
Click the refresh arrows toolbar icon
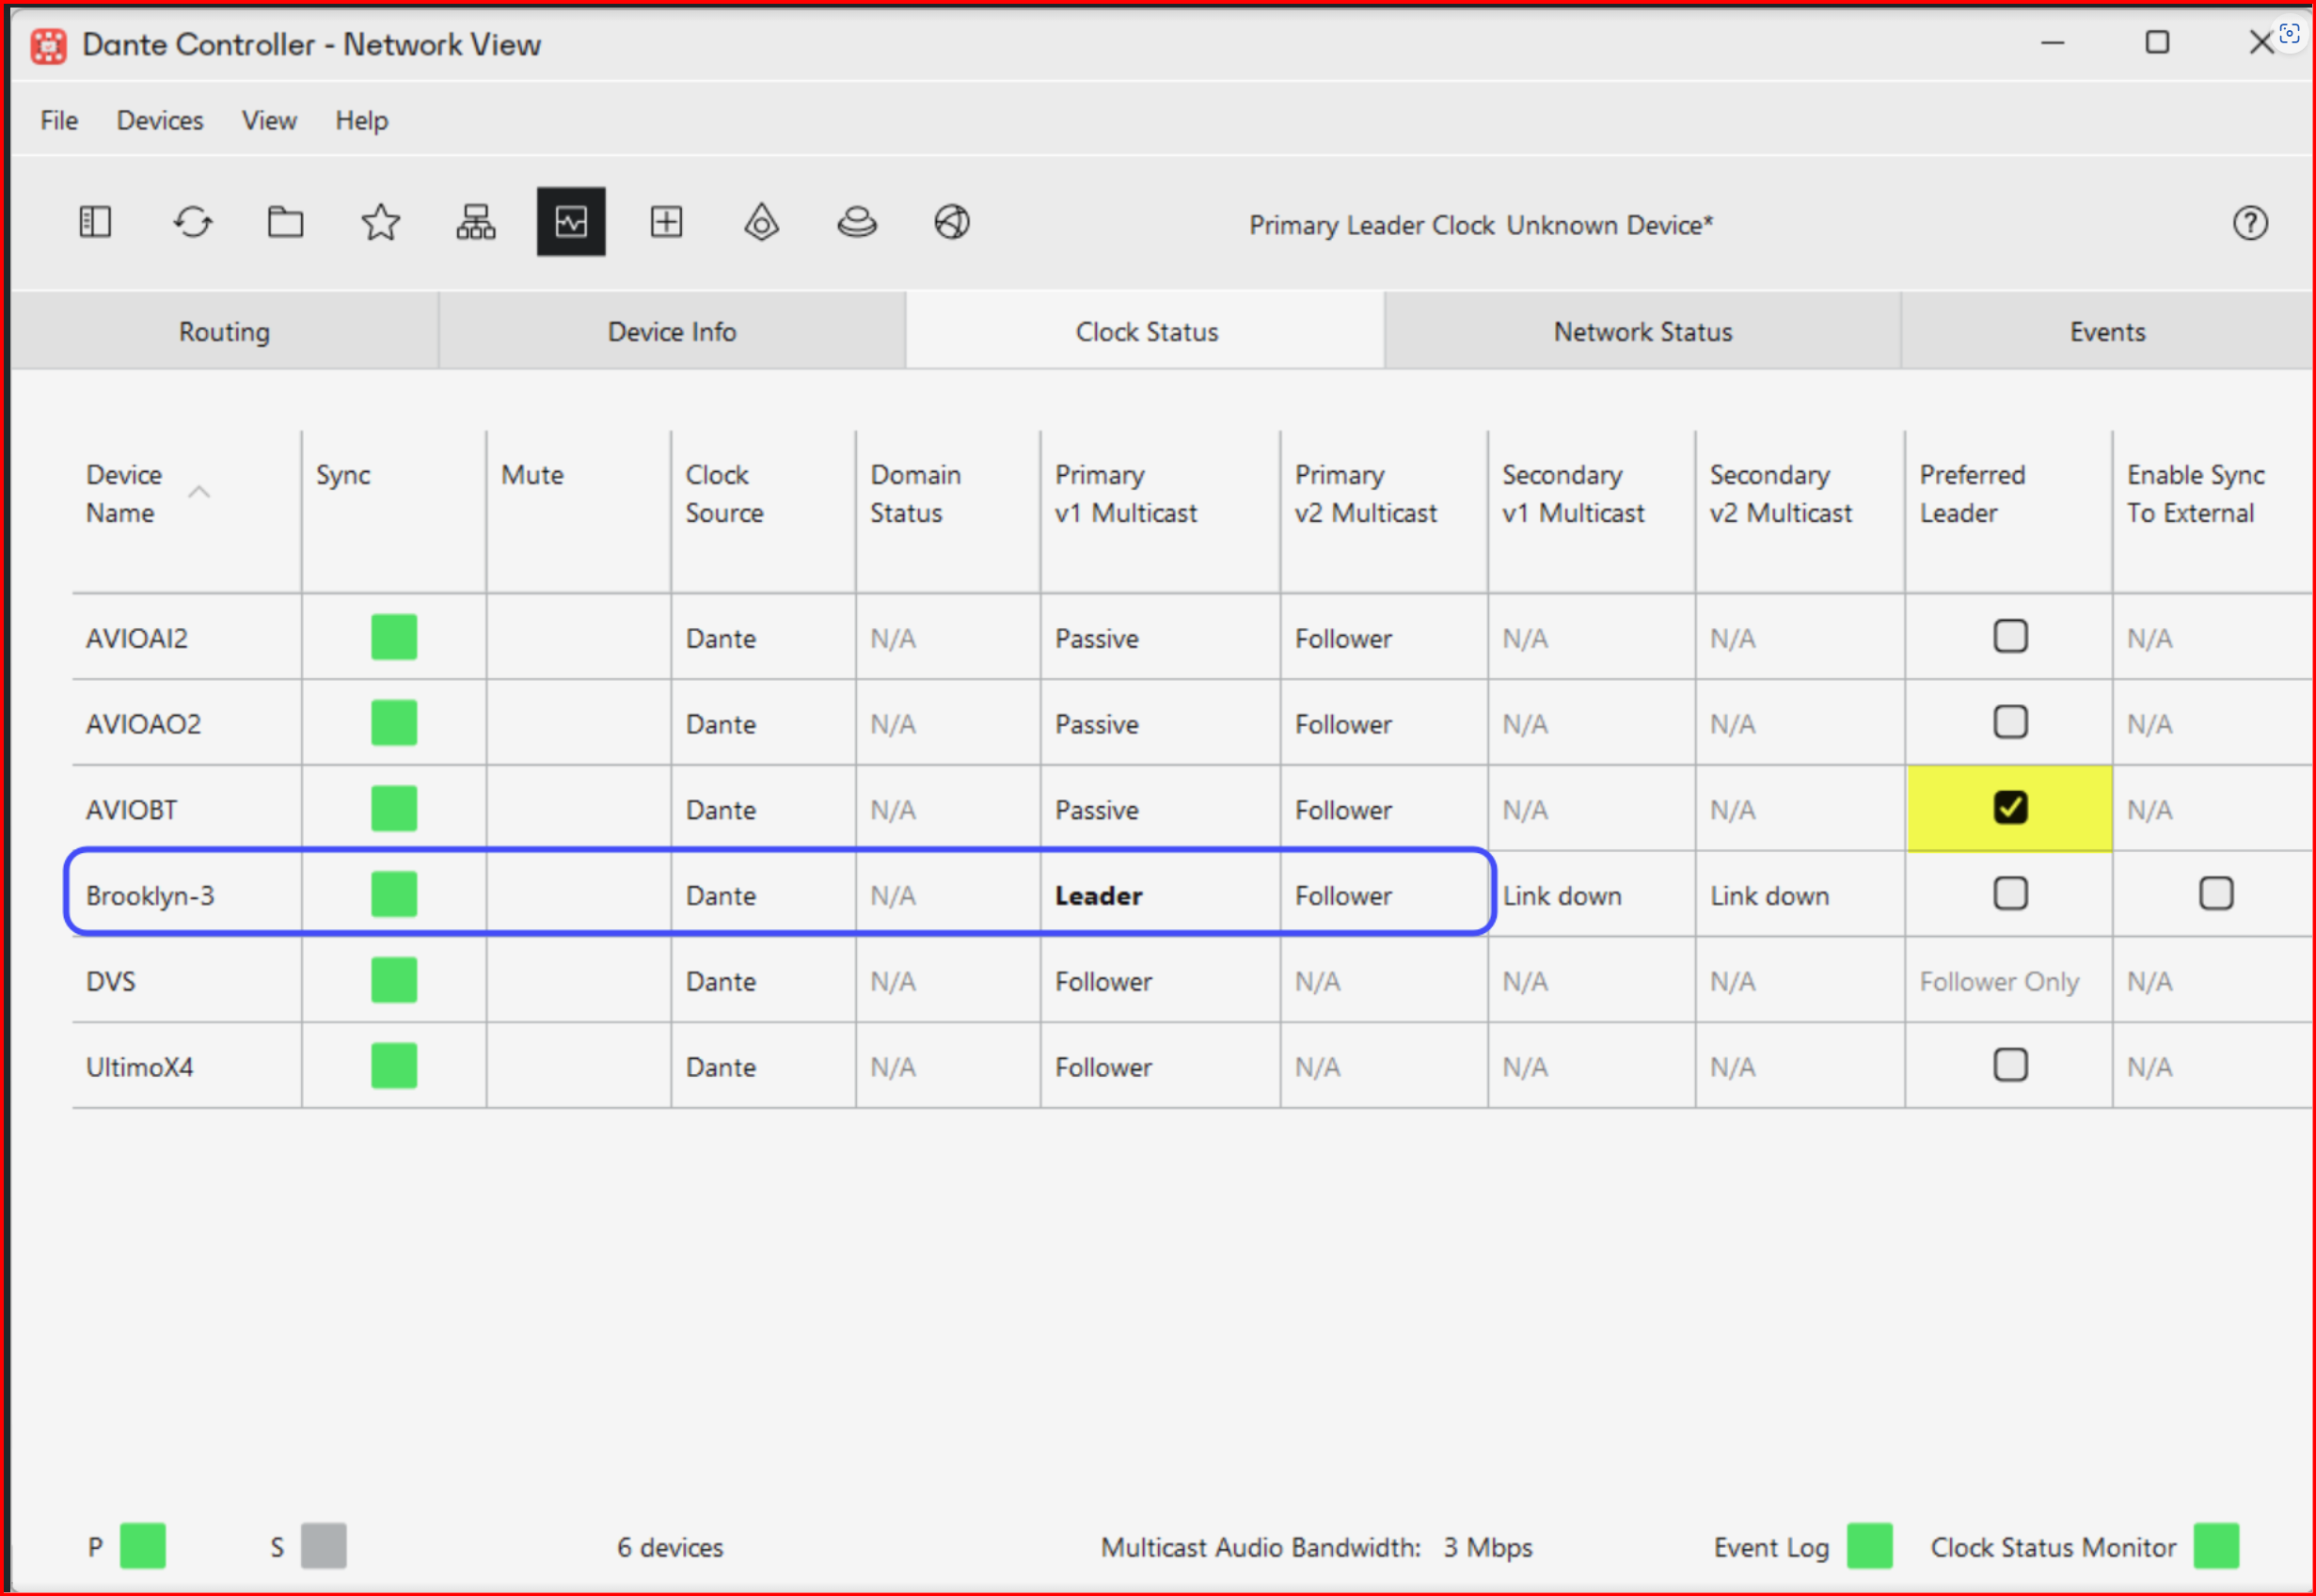pos(192,222)
